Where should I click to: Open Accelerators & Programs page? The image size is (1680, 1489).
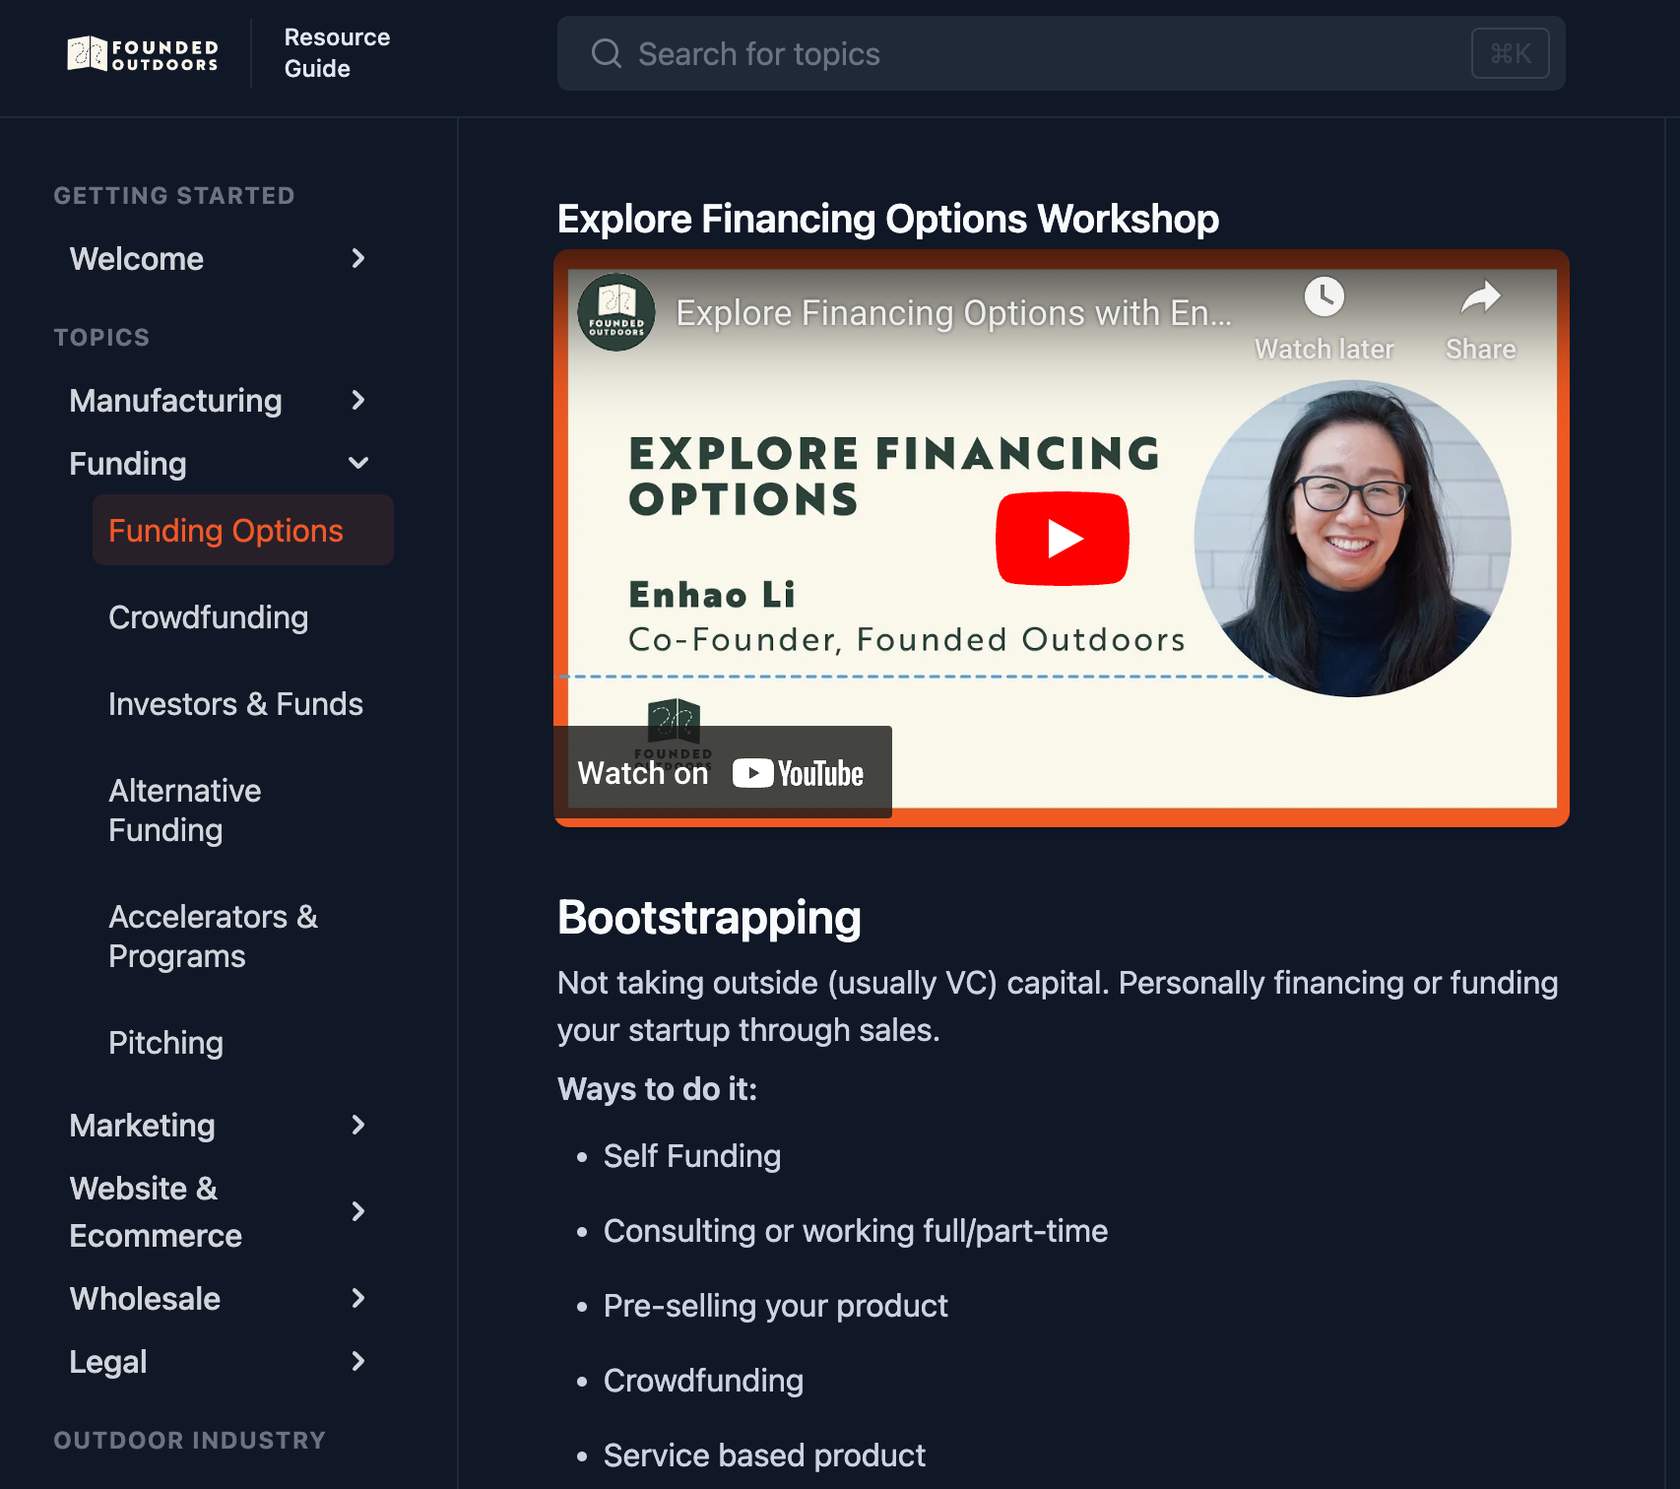click(213, 936)
